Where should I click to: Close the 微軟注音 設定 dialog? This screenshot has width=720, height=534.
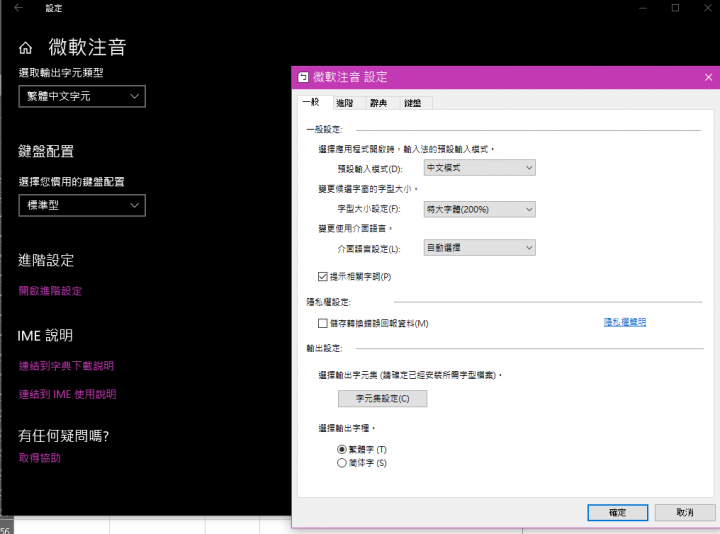coord(708,77)
